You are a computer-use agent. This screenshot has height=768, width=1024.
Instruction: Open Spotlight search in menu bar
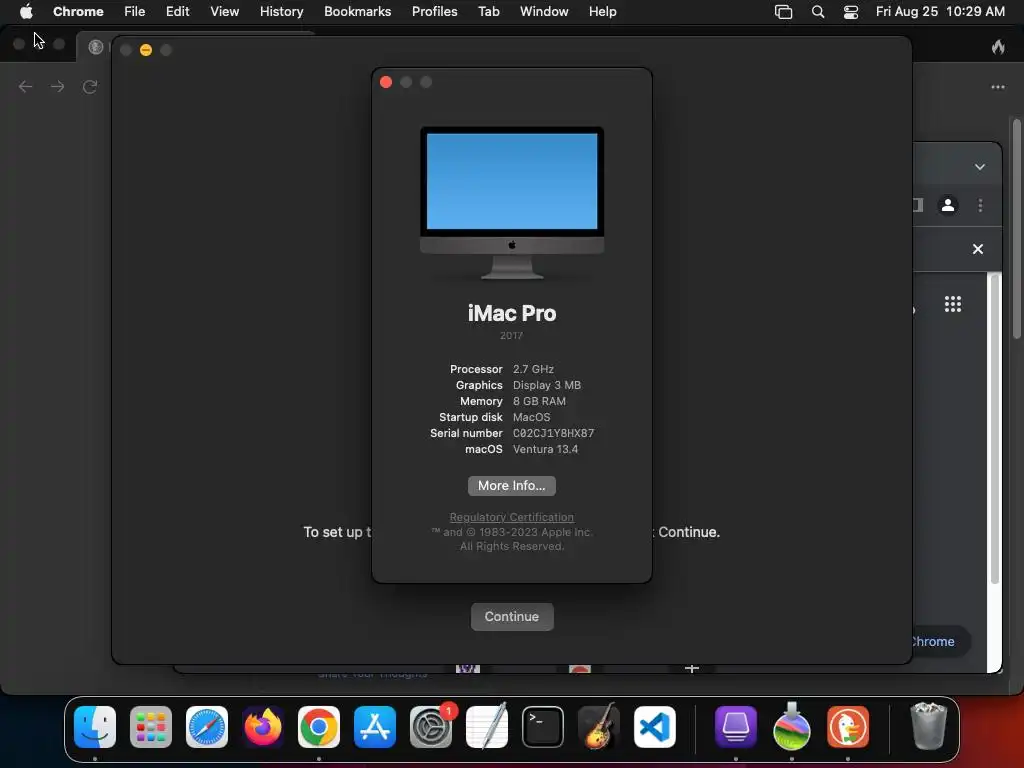(818, 12)
